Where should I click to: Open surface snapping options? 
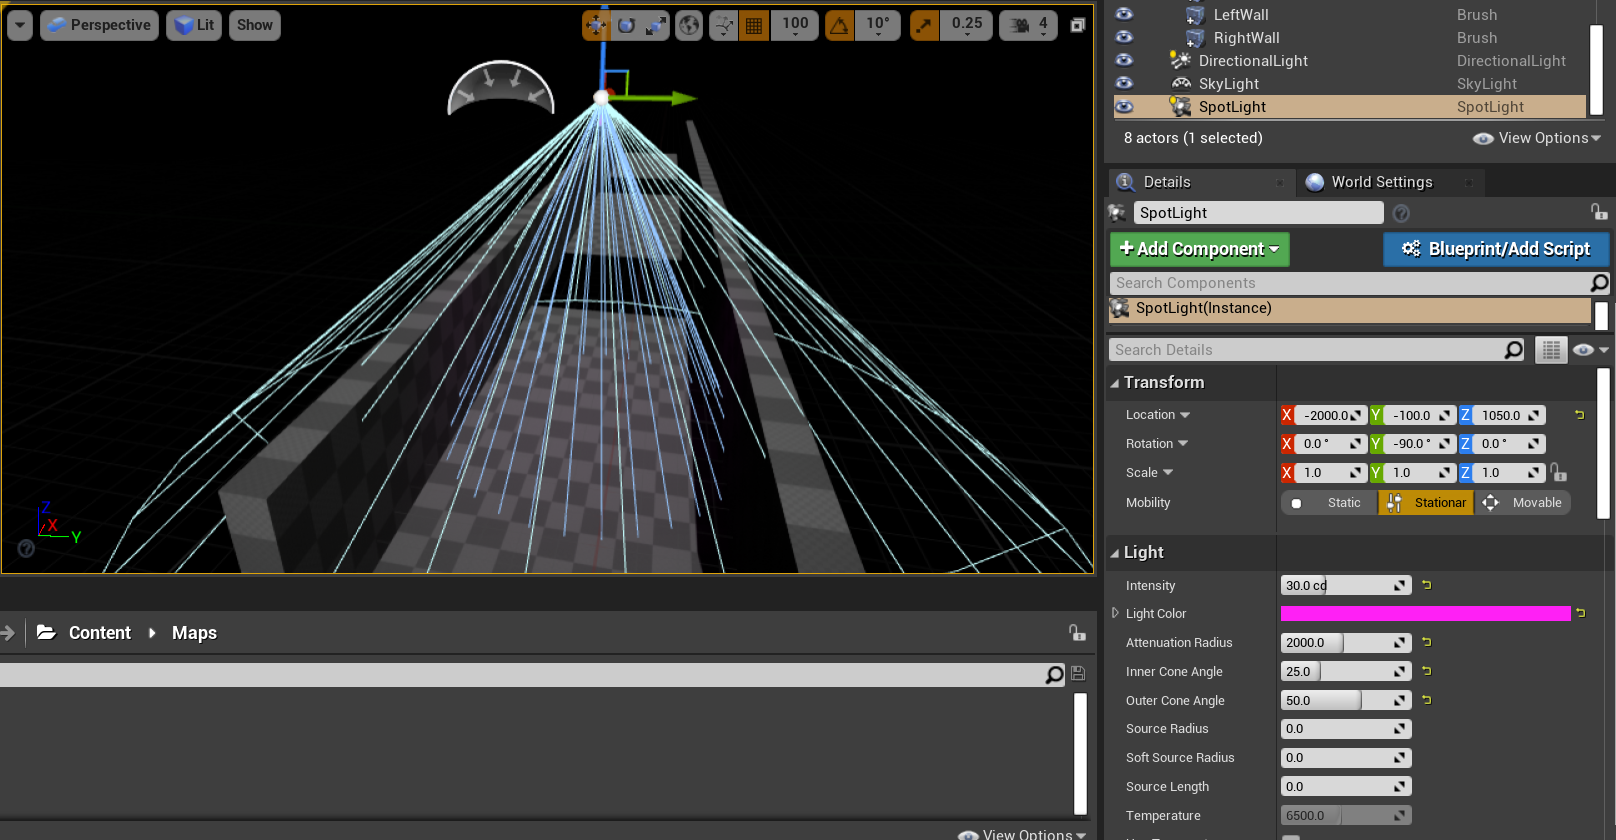coord(723,26)
